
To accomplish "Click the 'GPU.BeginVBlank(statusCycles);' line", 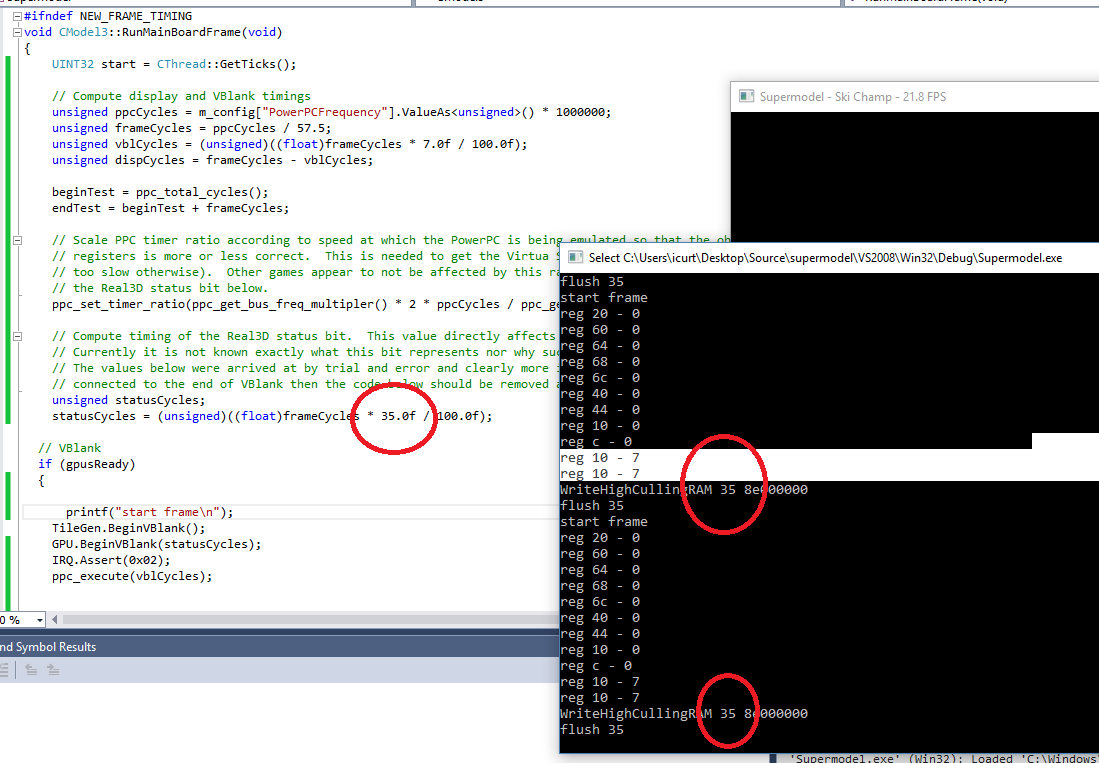I will point(156,544).
